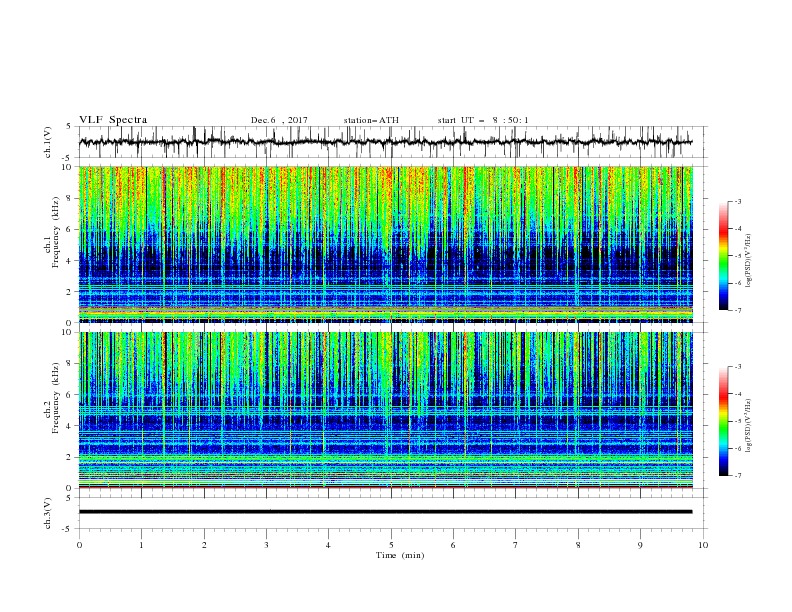The image size is (792, 612).
Task: Click time axis tick label "6"
Action: click(453, 545)
